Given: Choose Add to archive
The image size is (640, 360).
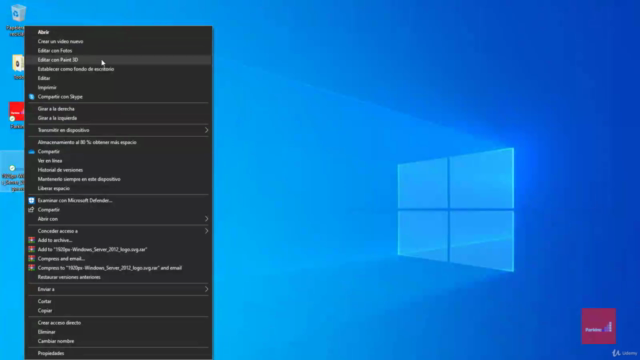Looking at the screenshot, I should pos(118,240).
